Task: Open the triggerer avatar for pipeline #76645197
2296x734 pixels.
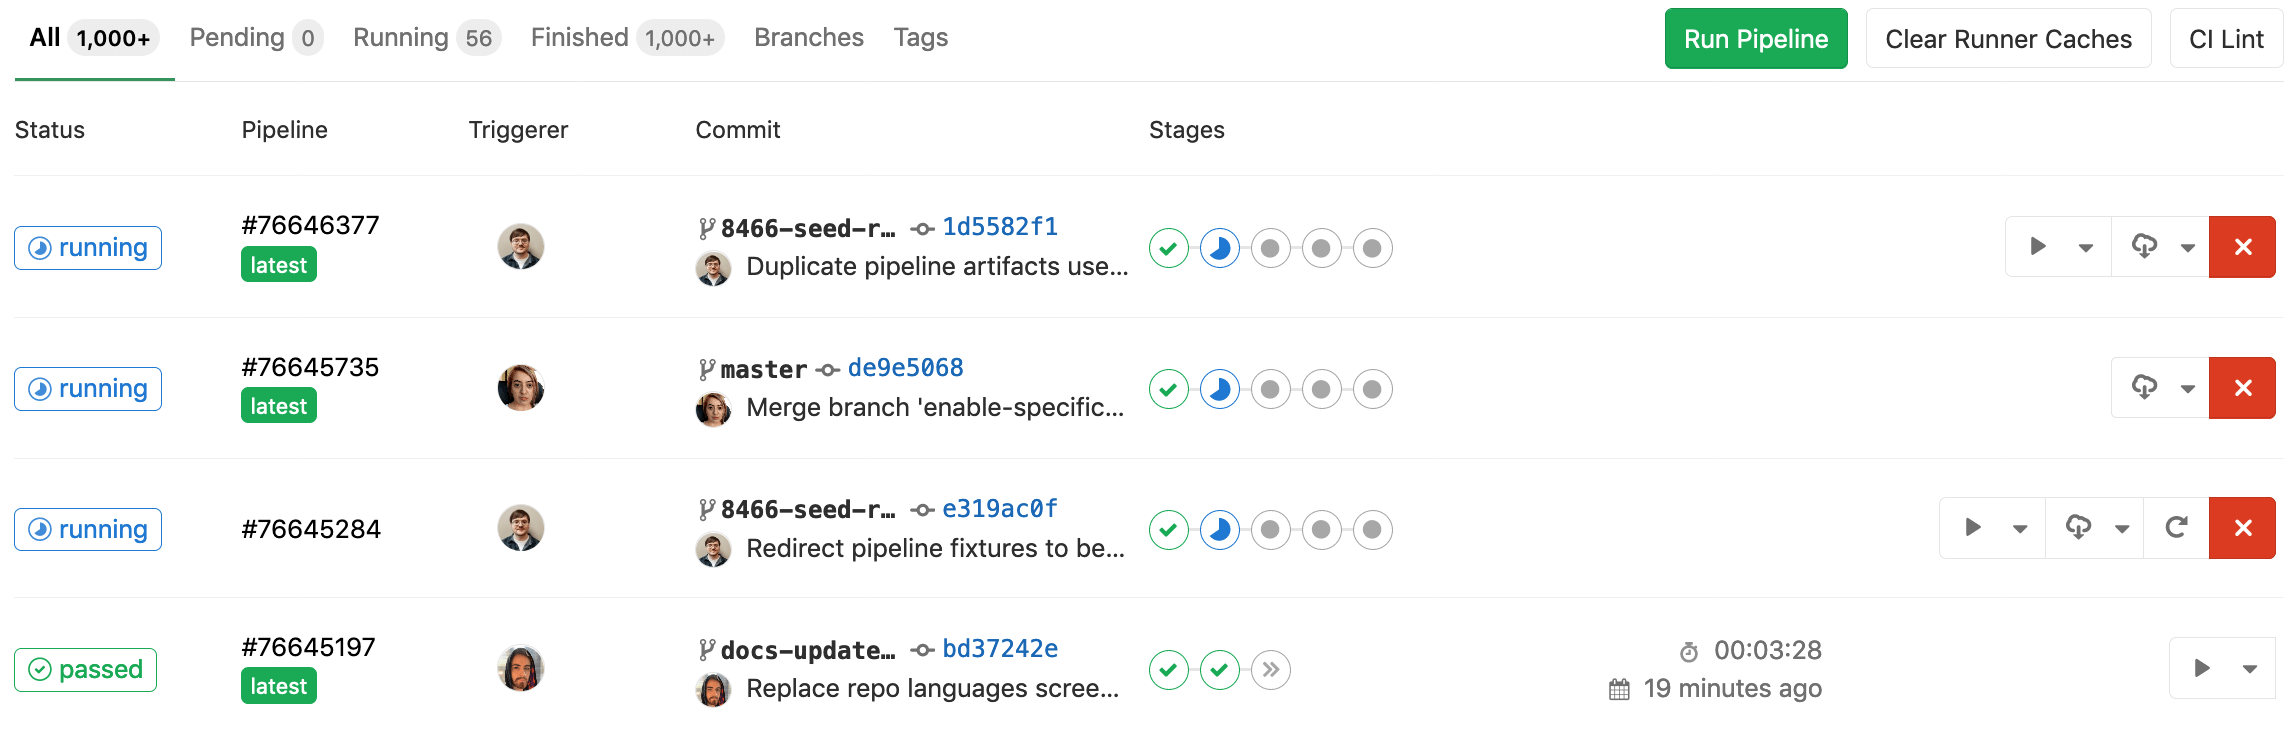Action: click(x=521, y=668)
